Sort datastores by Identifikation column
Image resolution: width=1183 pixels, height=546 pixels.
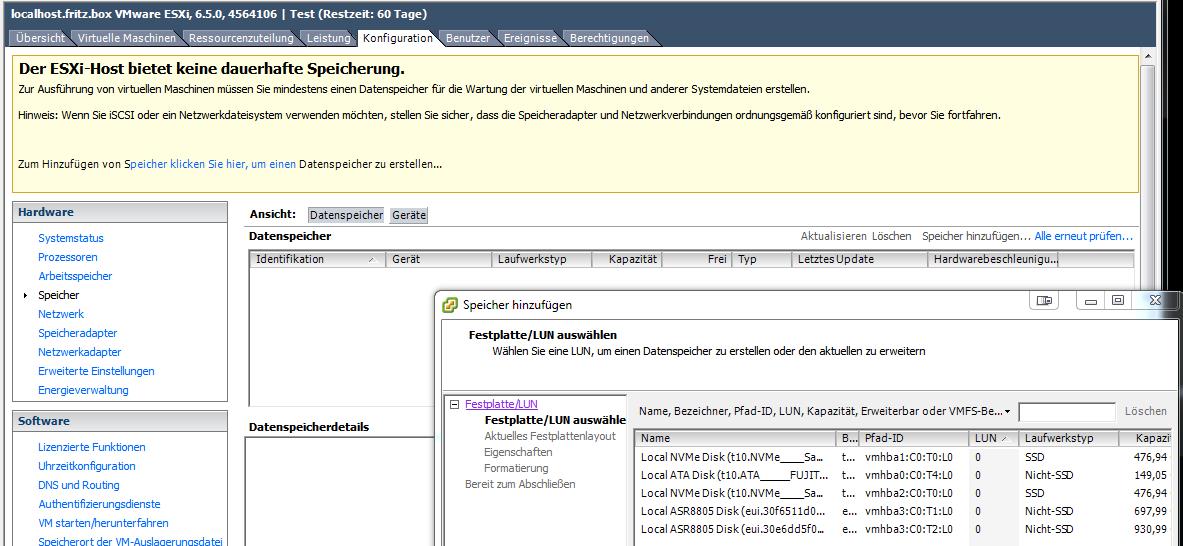click(x=317, y=259)
